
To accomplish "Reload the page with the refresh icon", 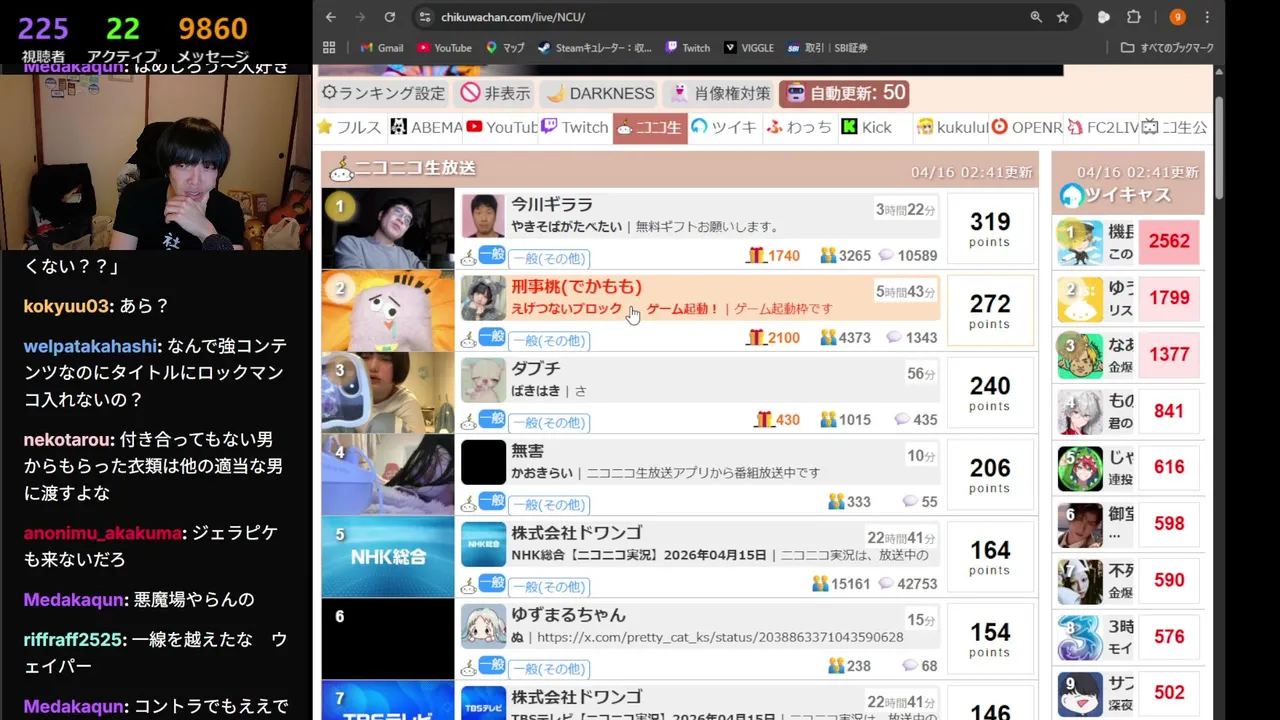I will [389, 17].
